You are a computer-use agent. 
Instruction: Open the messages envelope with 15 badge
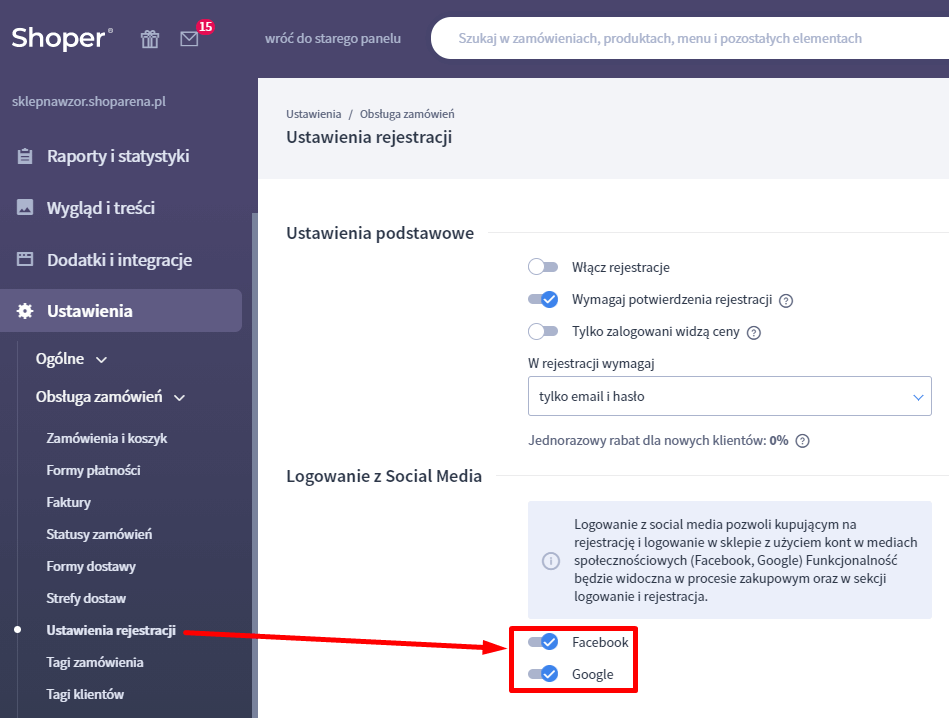[x=189, y=39]
